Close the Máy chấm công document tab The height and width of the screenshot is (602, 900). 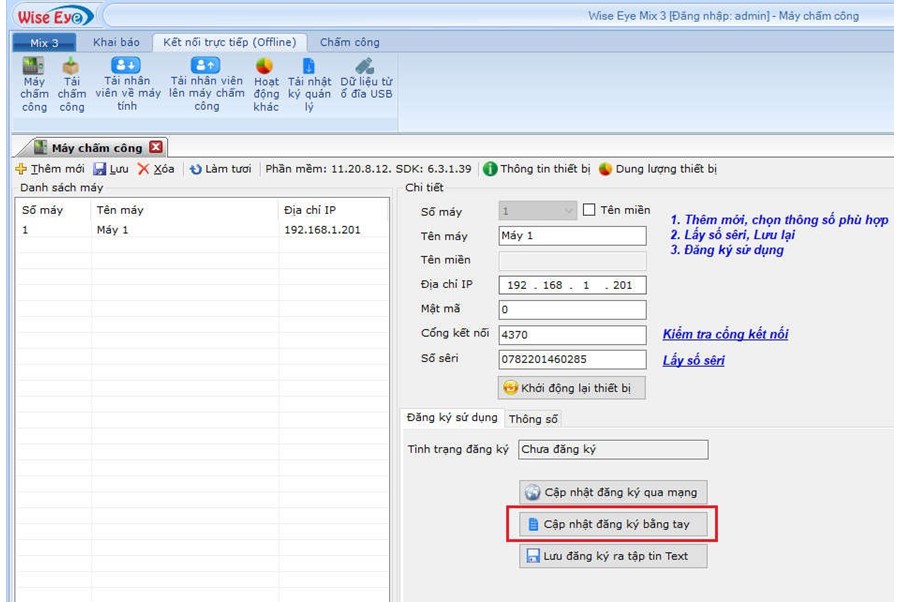tap(156, 147)
